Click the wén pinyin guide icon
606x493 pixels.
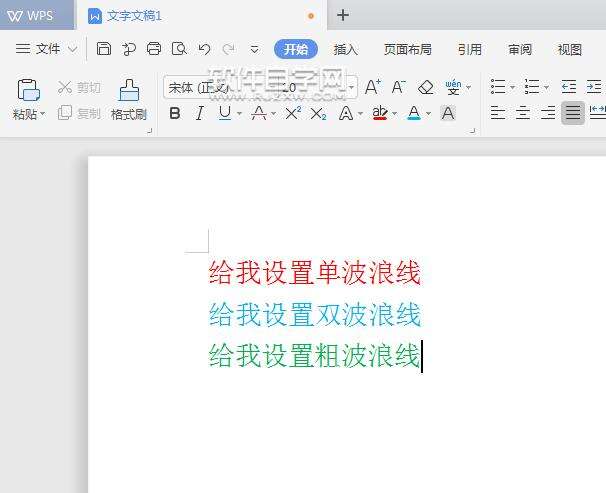point(453,87)
